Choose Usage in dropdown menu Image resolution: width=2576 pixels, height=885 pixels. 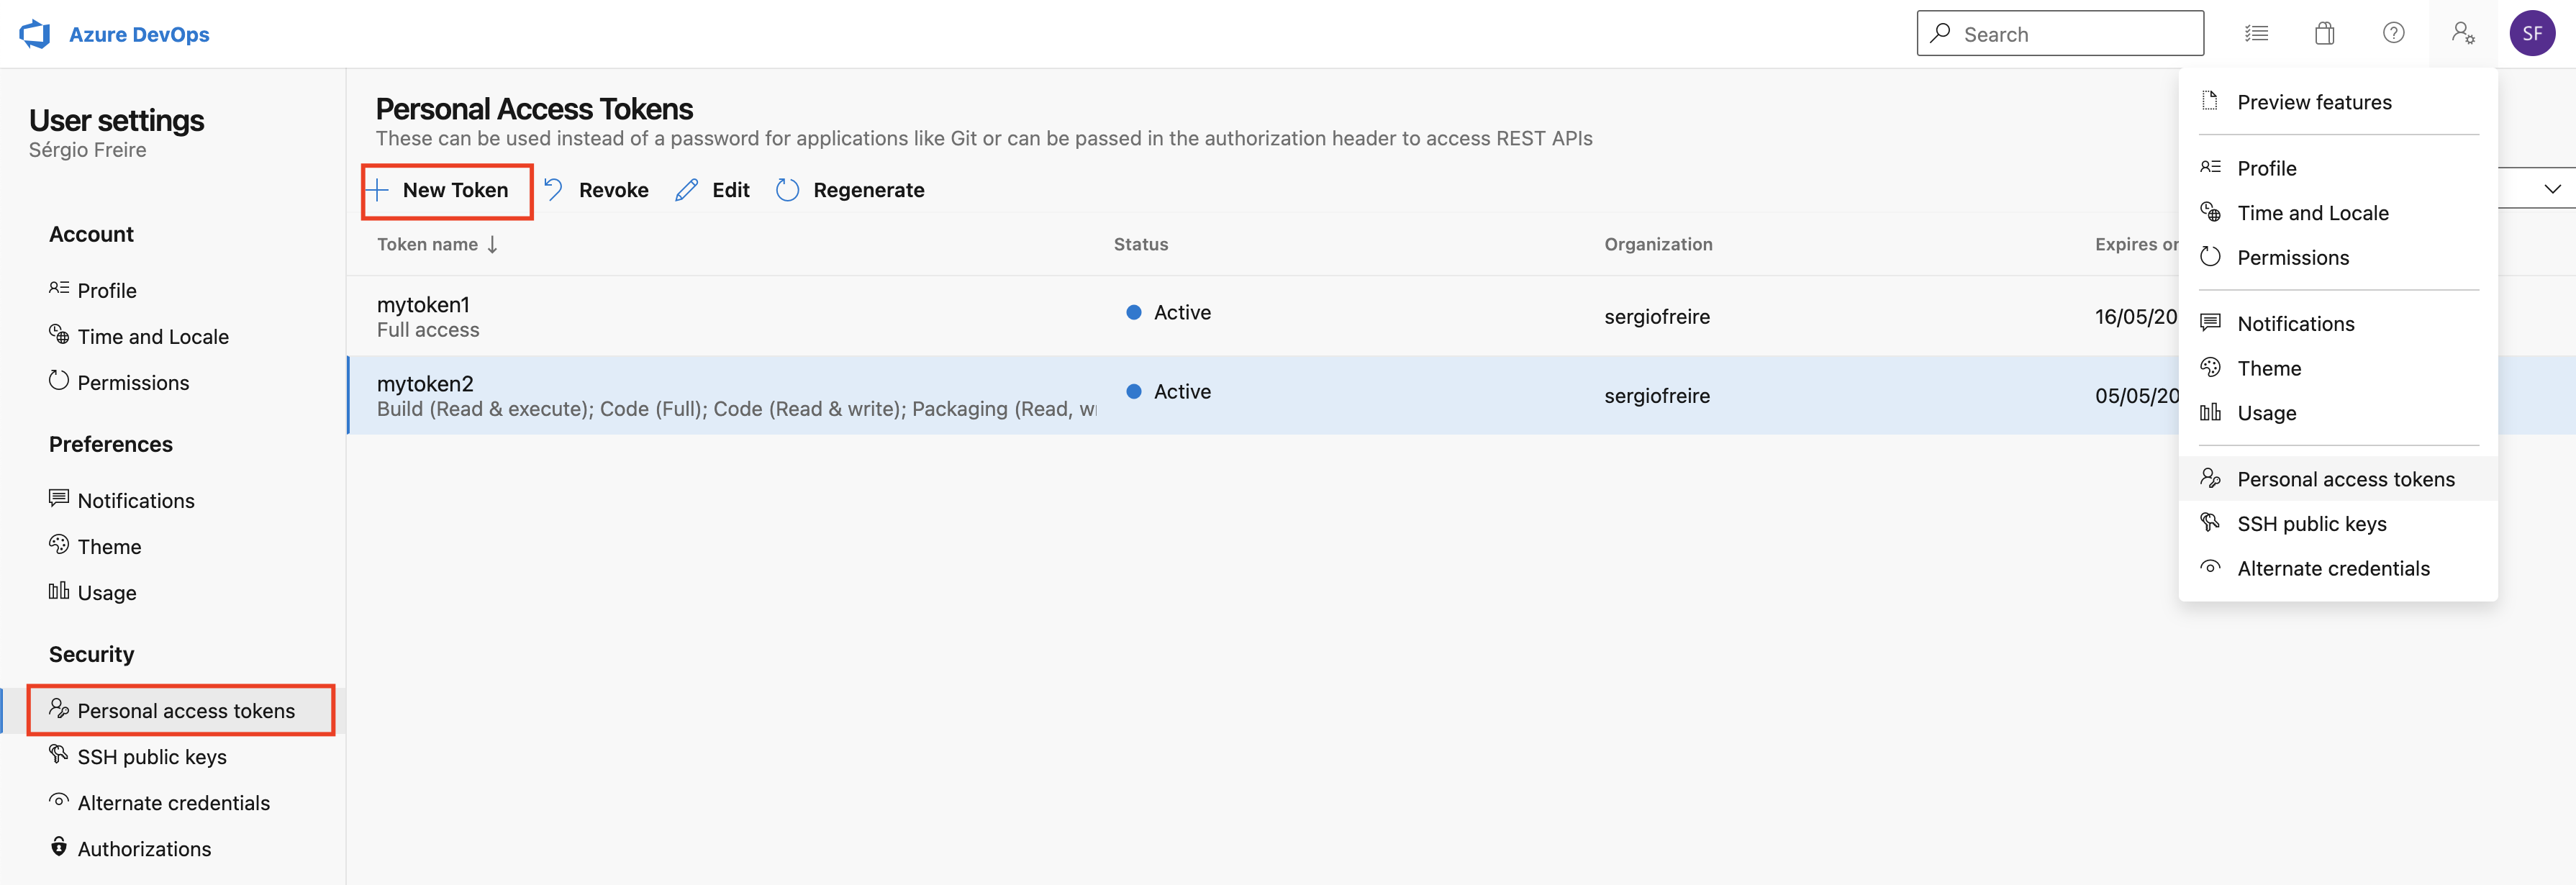[2338, 413]
